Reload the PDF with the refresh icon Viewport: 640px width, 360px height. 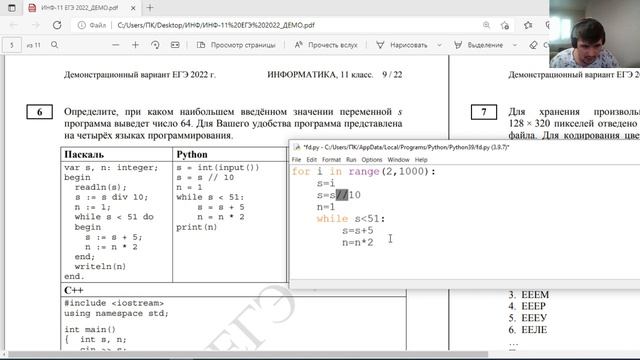click(57, 25)
